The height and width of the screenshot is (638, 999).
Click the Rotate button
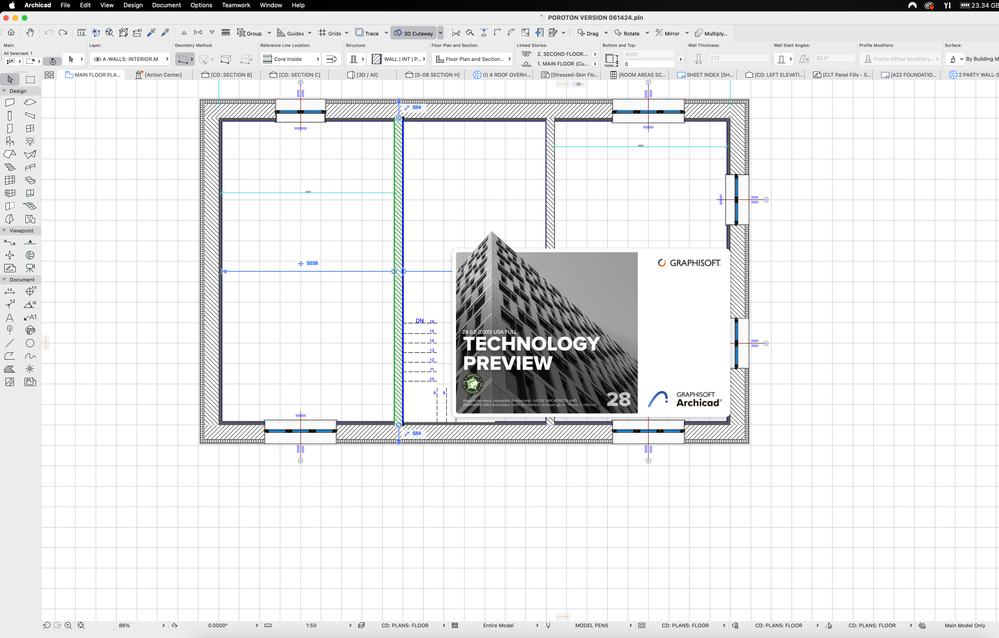tap(627, 33)
